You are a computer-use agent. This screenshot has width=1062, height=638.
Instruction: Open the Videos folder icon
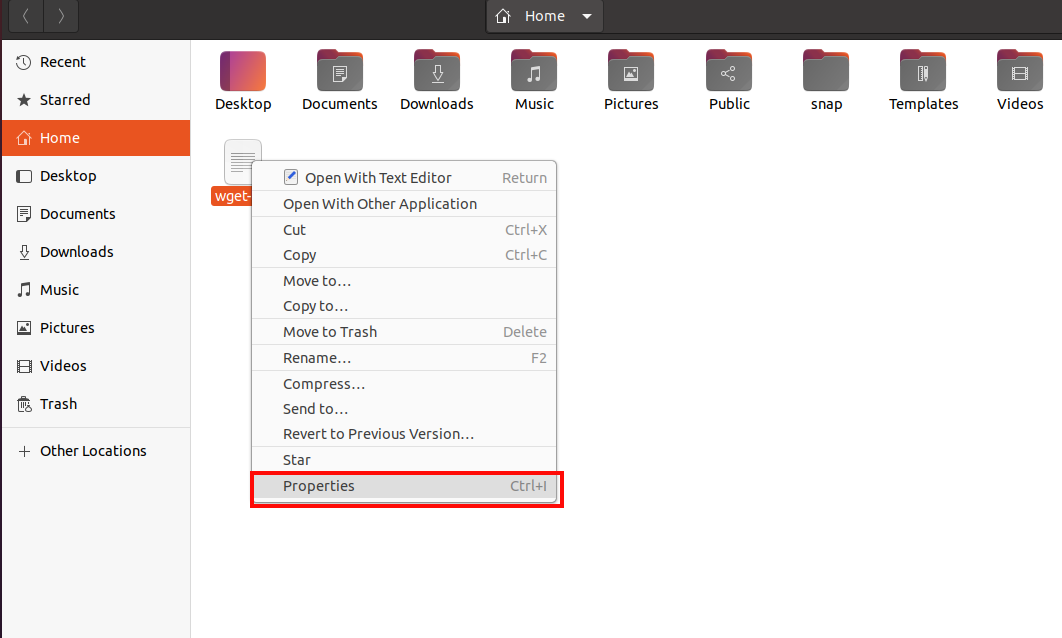[x=1019, y=80]
